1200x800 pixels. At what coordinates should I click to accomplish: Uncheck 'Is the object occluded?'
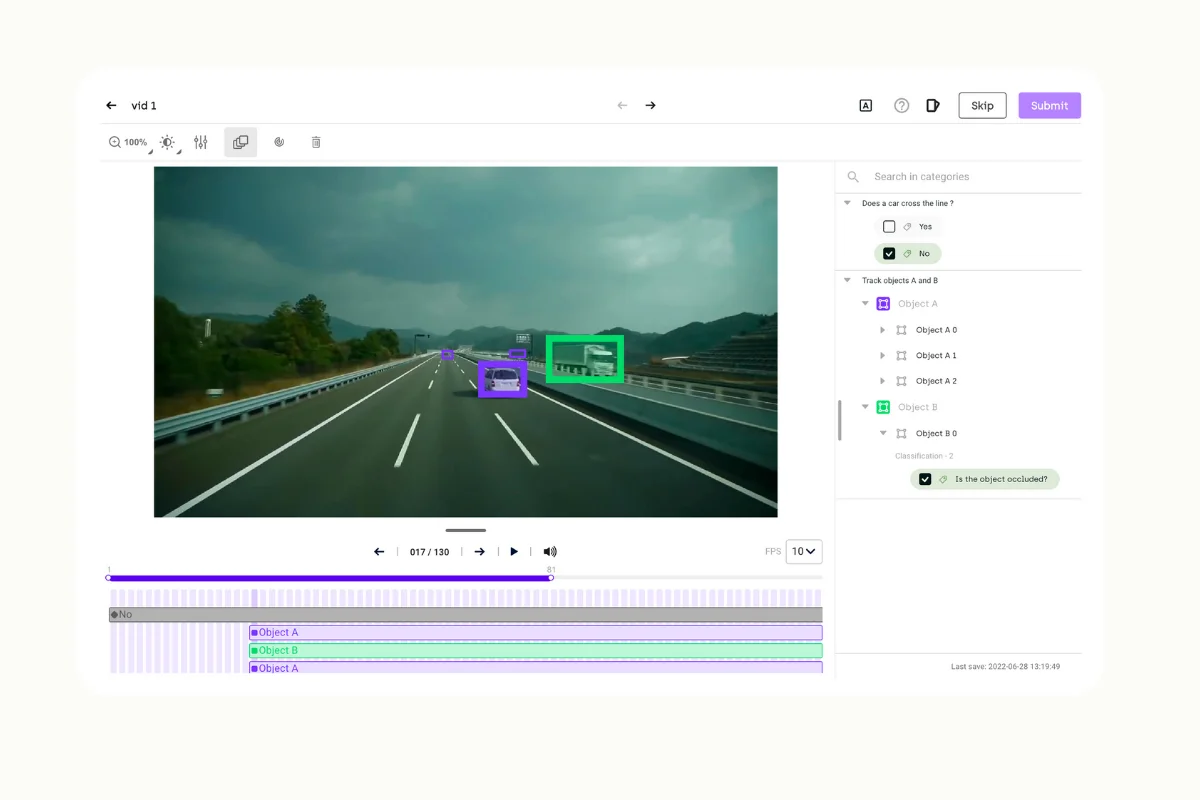pyautogui.click(x=925, y=479)
